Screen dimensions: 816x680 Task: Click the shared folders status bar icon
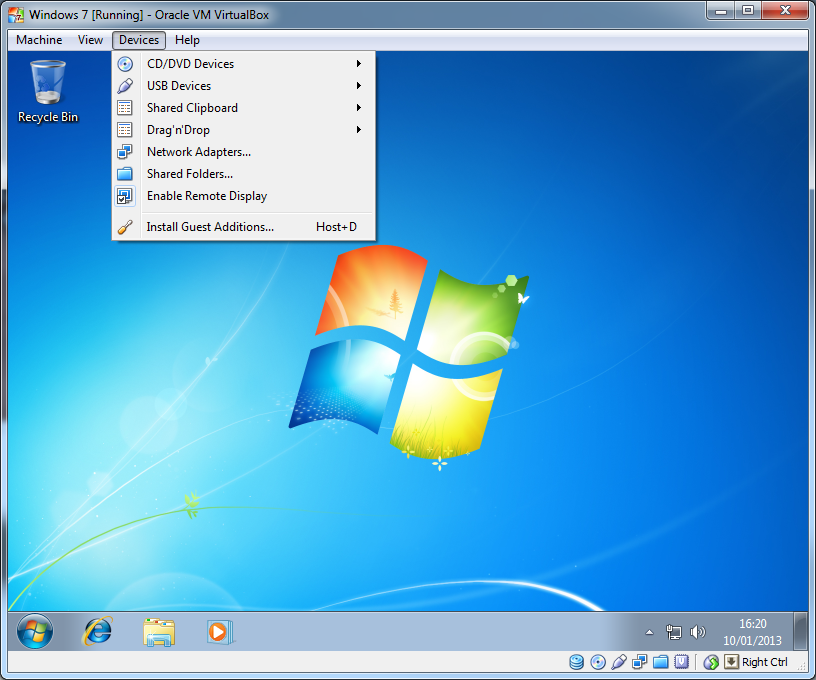pyautogui.click(x=660, y=662)
